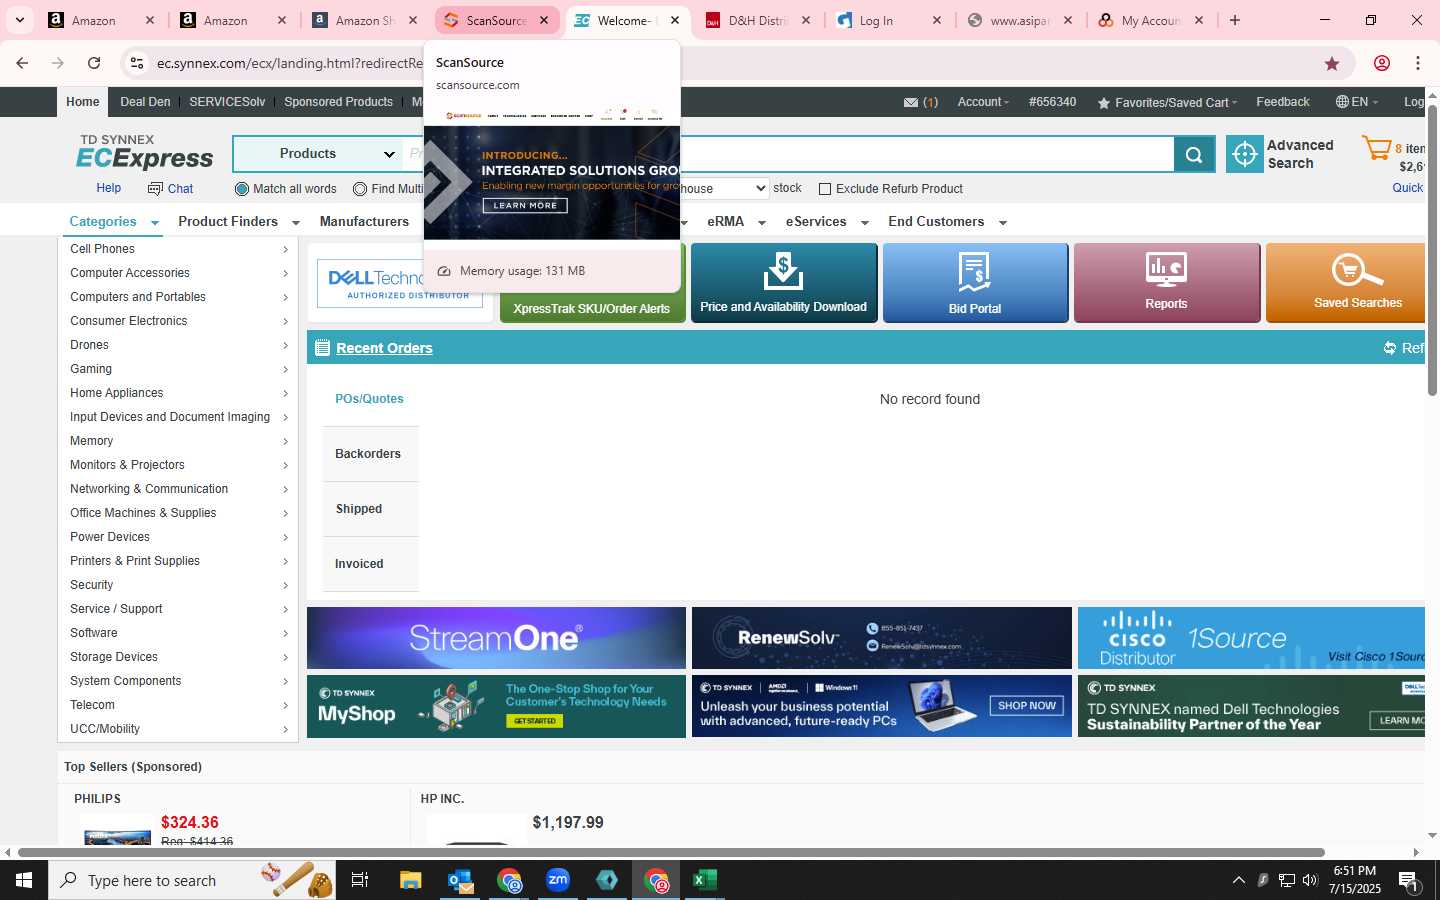Viewport: 1440px width, 900px height.
Task: Select Find Multiple radio button
Action: pyautogui.click(x=360, y=189)
